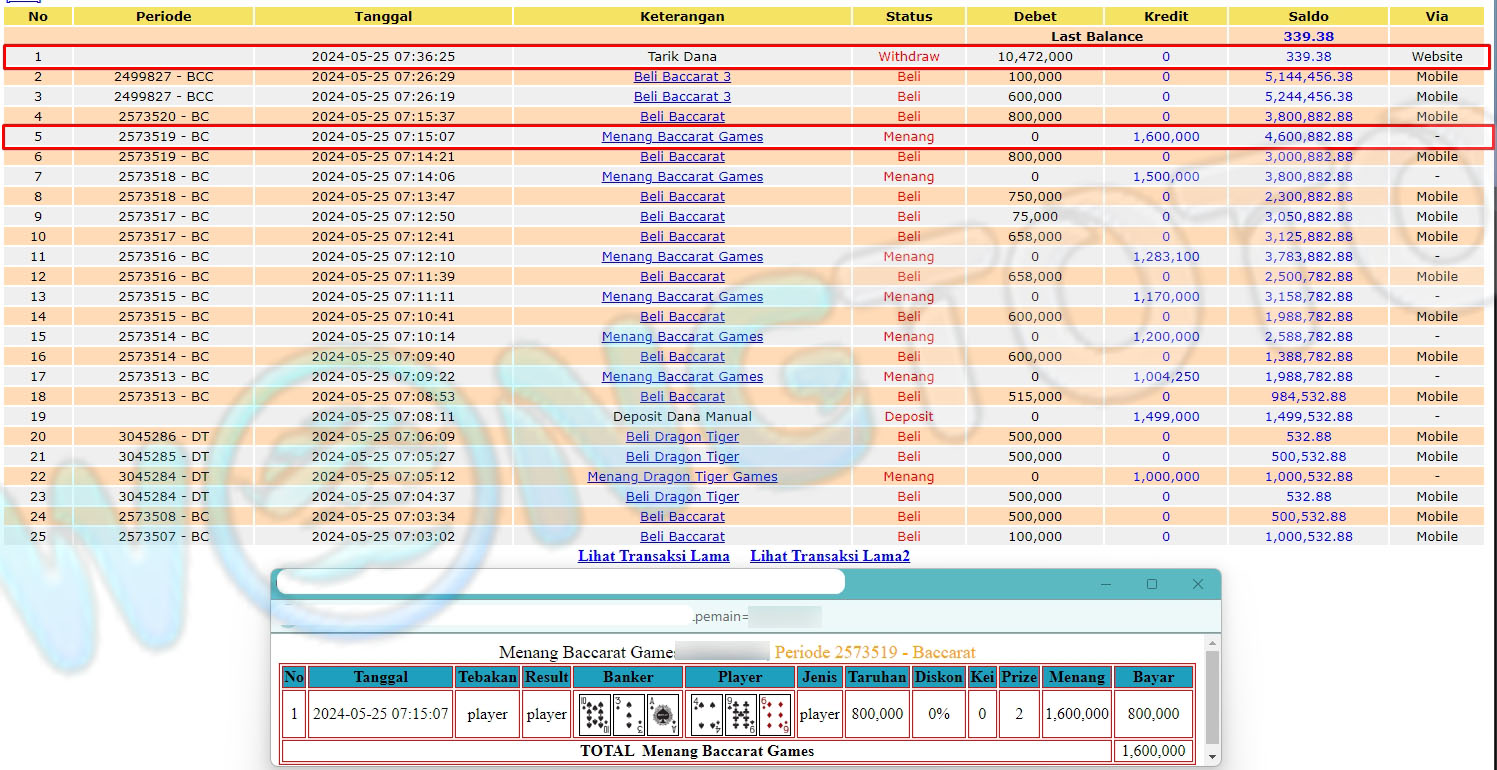Close the baccarat result popup window
The width and height of the screenshot is (1497, 770).
click(x=1198, y=584)
